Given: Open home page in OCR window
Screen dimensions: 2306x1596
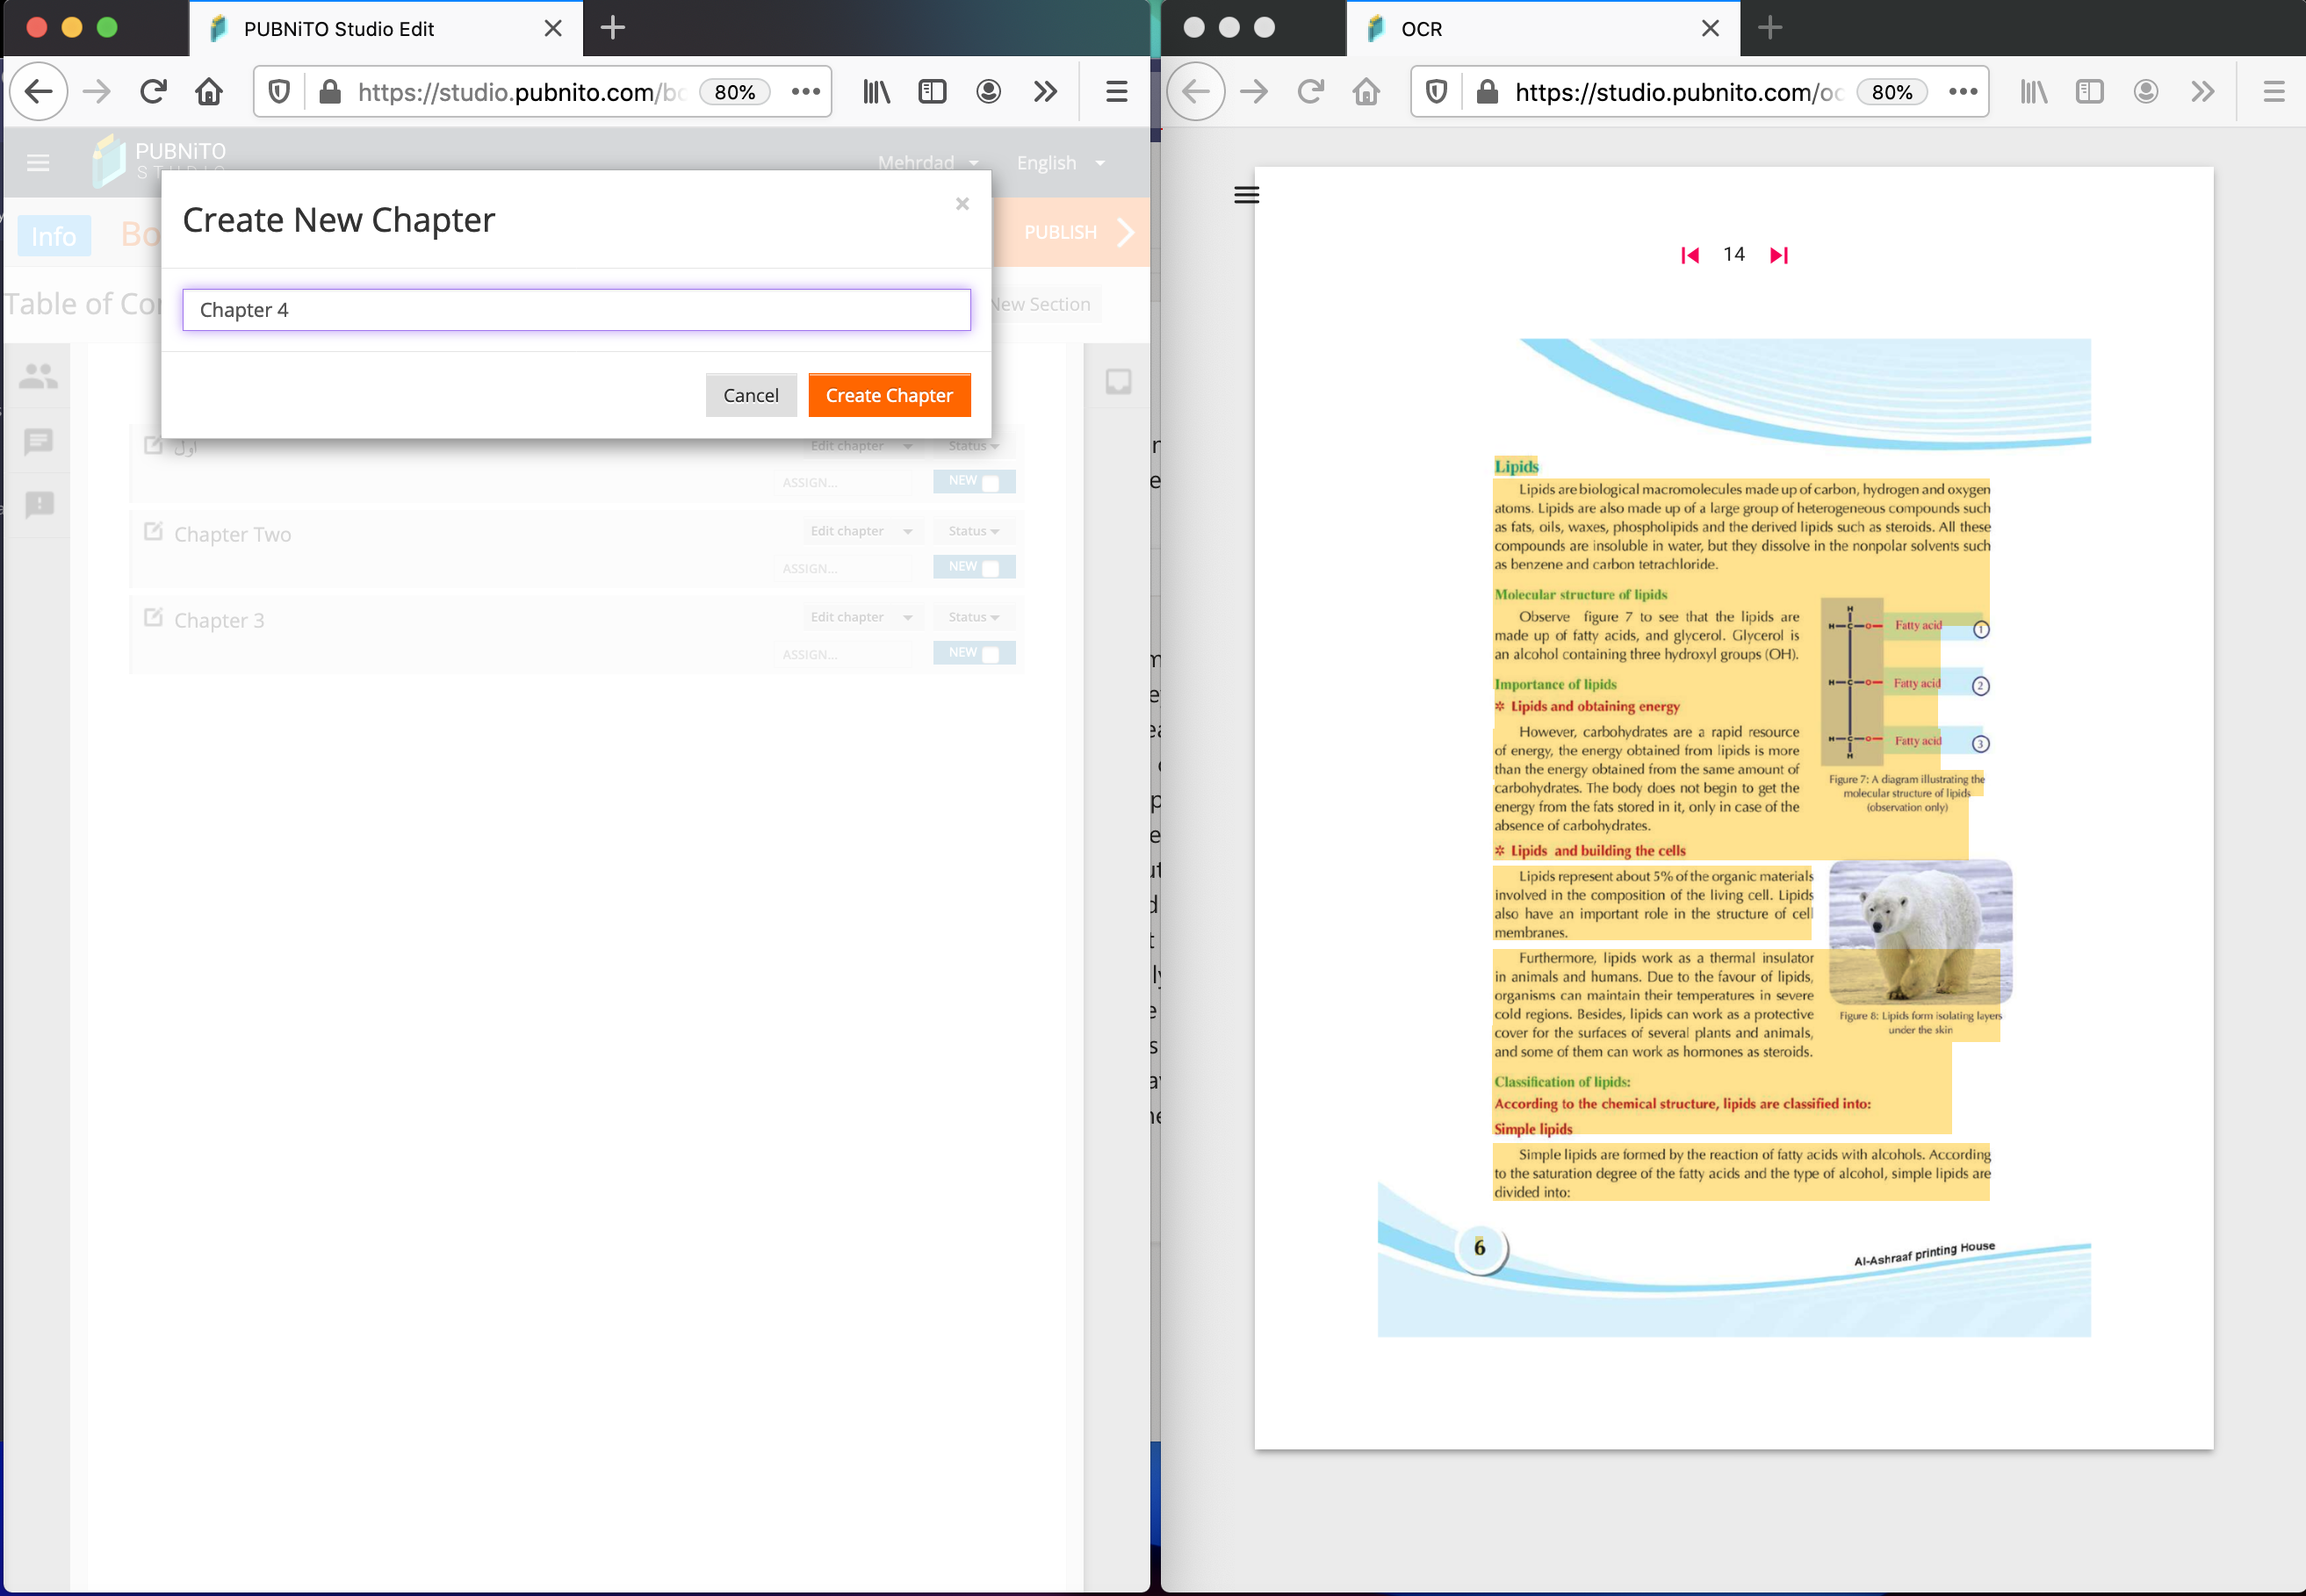Looking at the screenshot, I should pos(1366,92).
